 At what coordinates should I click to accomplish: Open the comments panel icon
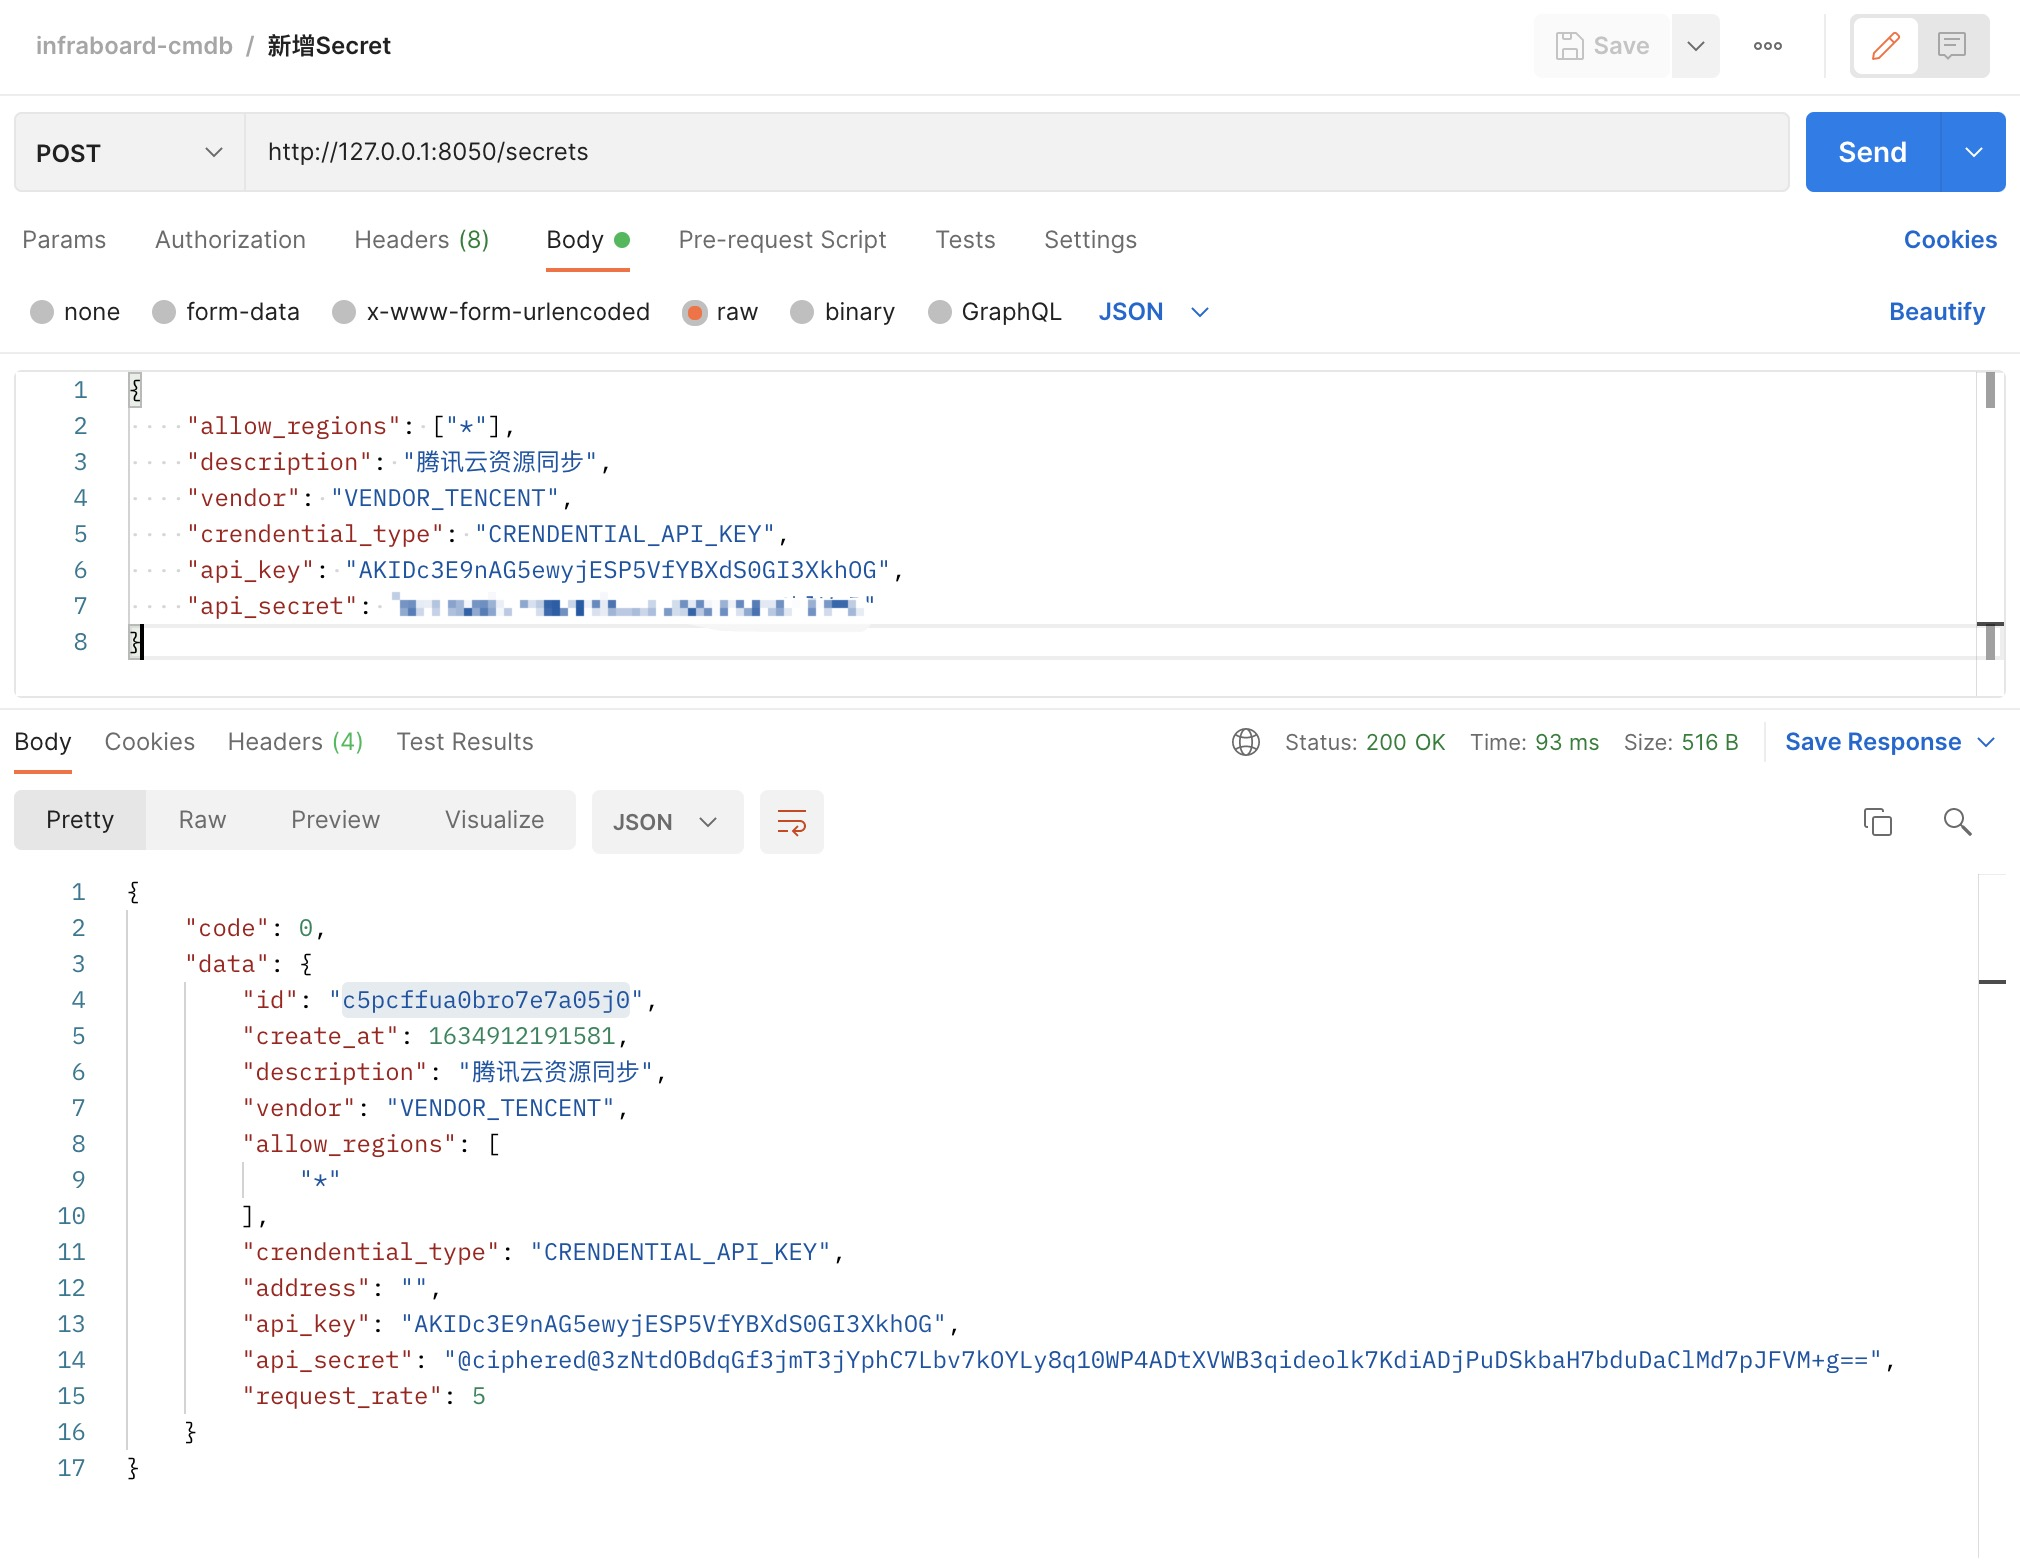coord(1952,46)
